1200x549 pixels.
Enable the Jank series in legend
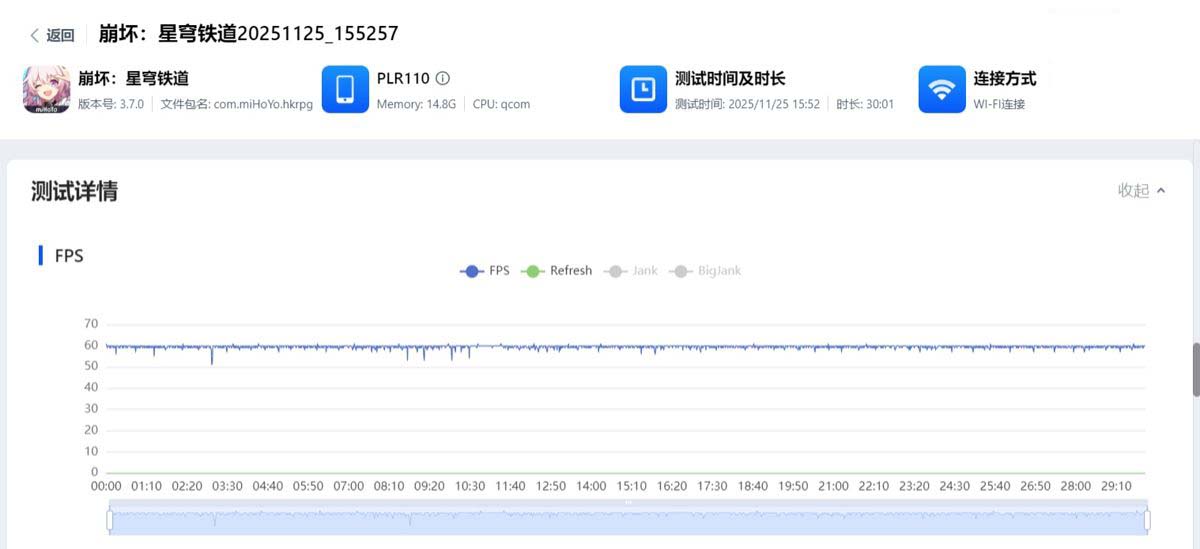coord(633,271)
